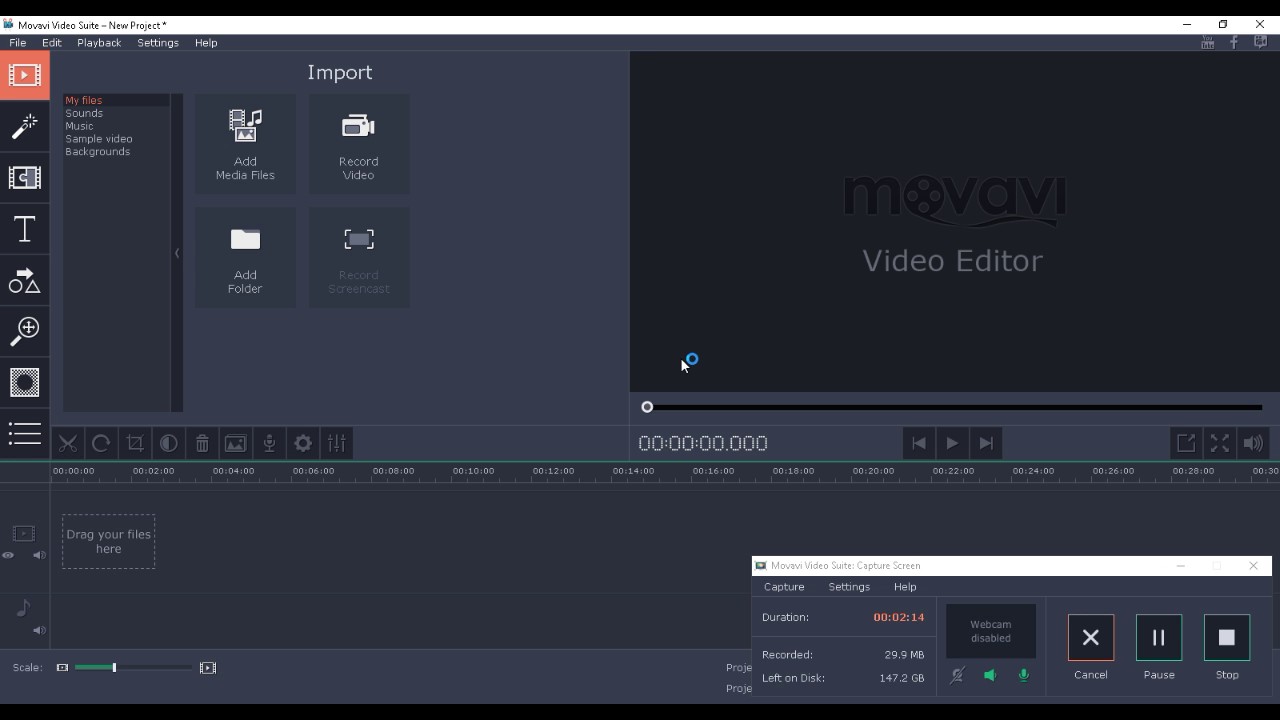Click the preview seek bar handle
The width and height of the screenshot is (1280, 720).
647,407
